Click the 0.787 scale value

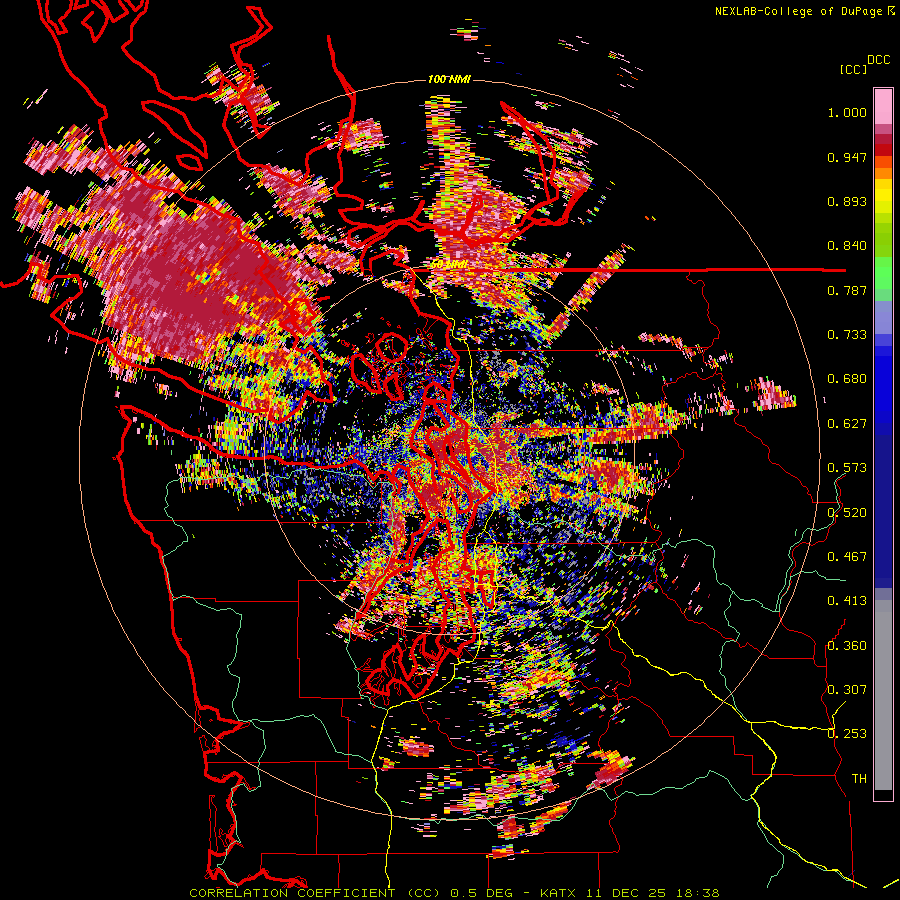point(847,290)
